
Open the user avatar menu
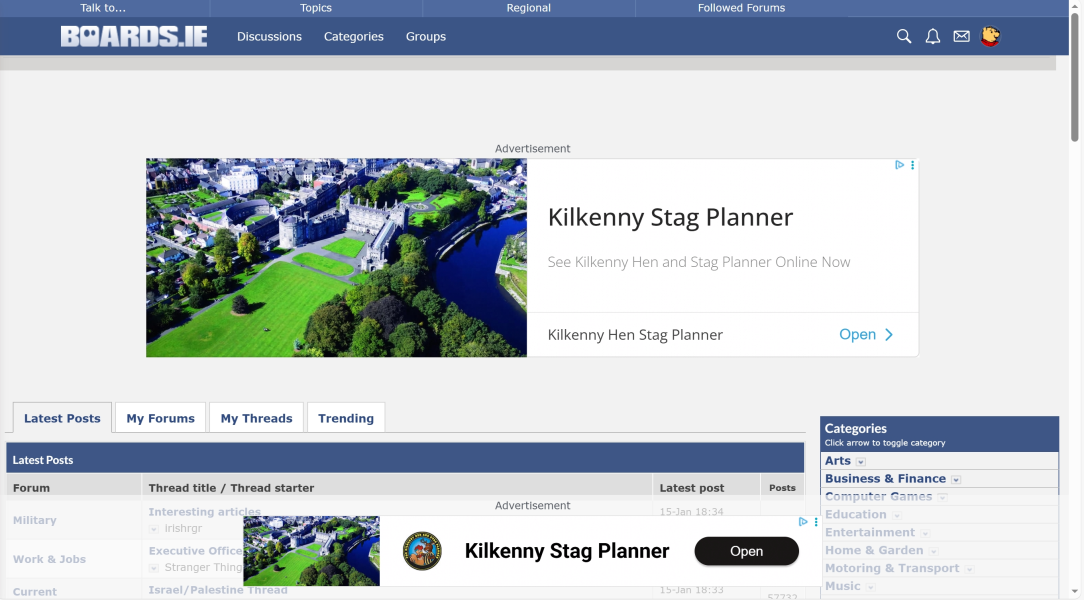990,36
